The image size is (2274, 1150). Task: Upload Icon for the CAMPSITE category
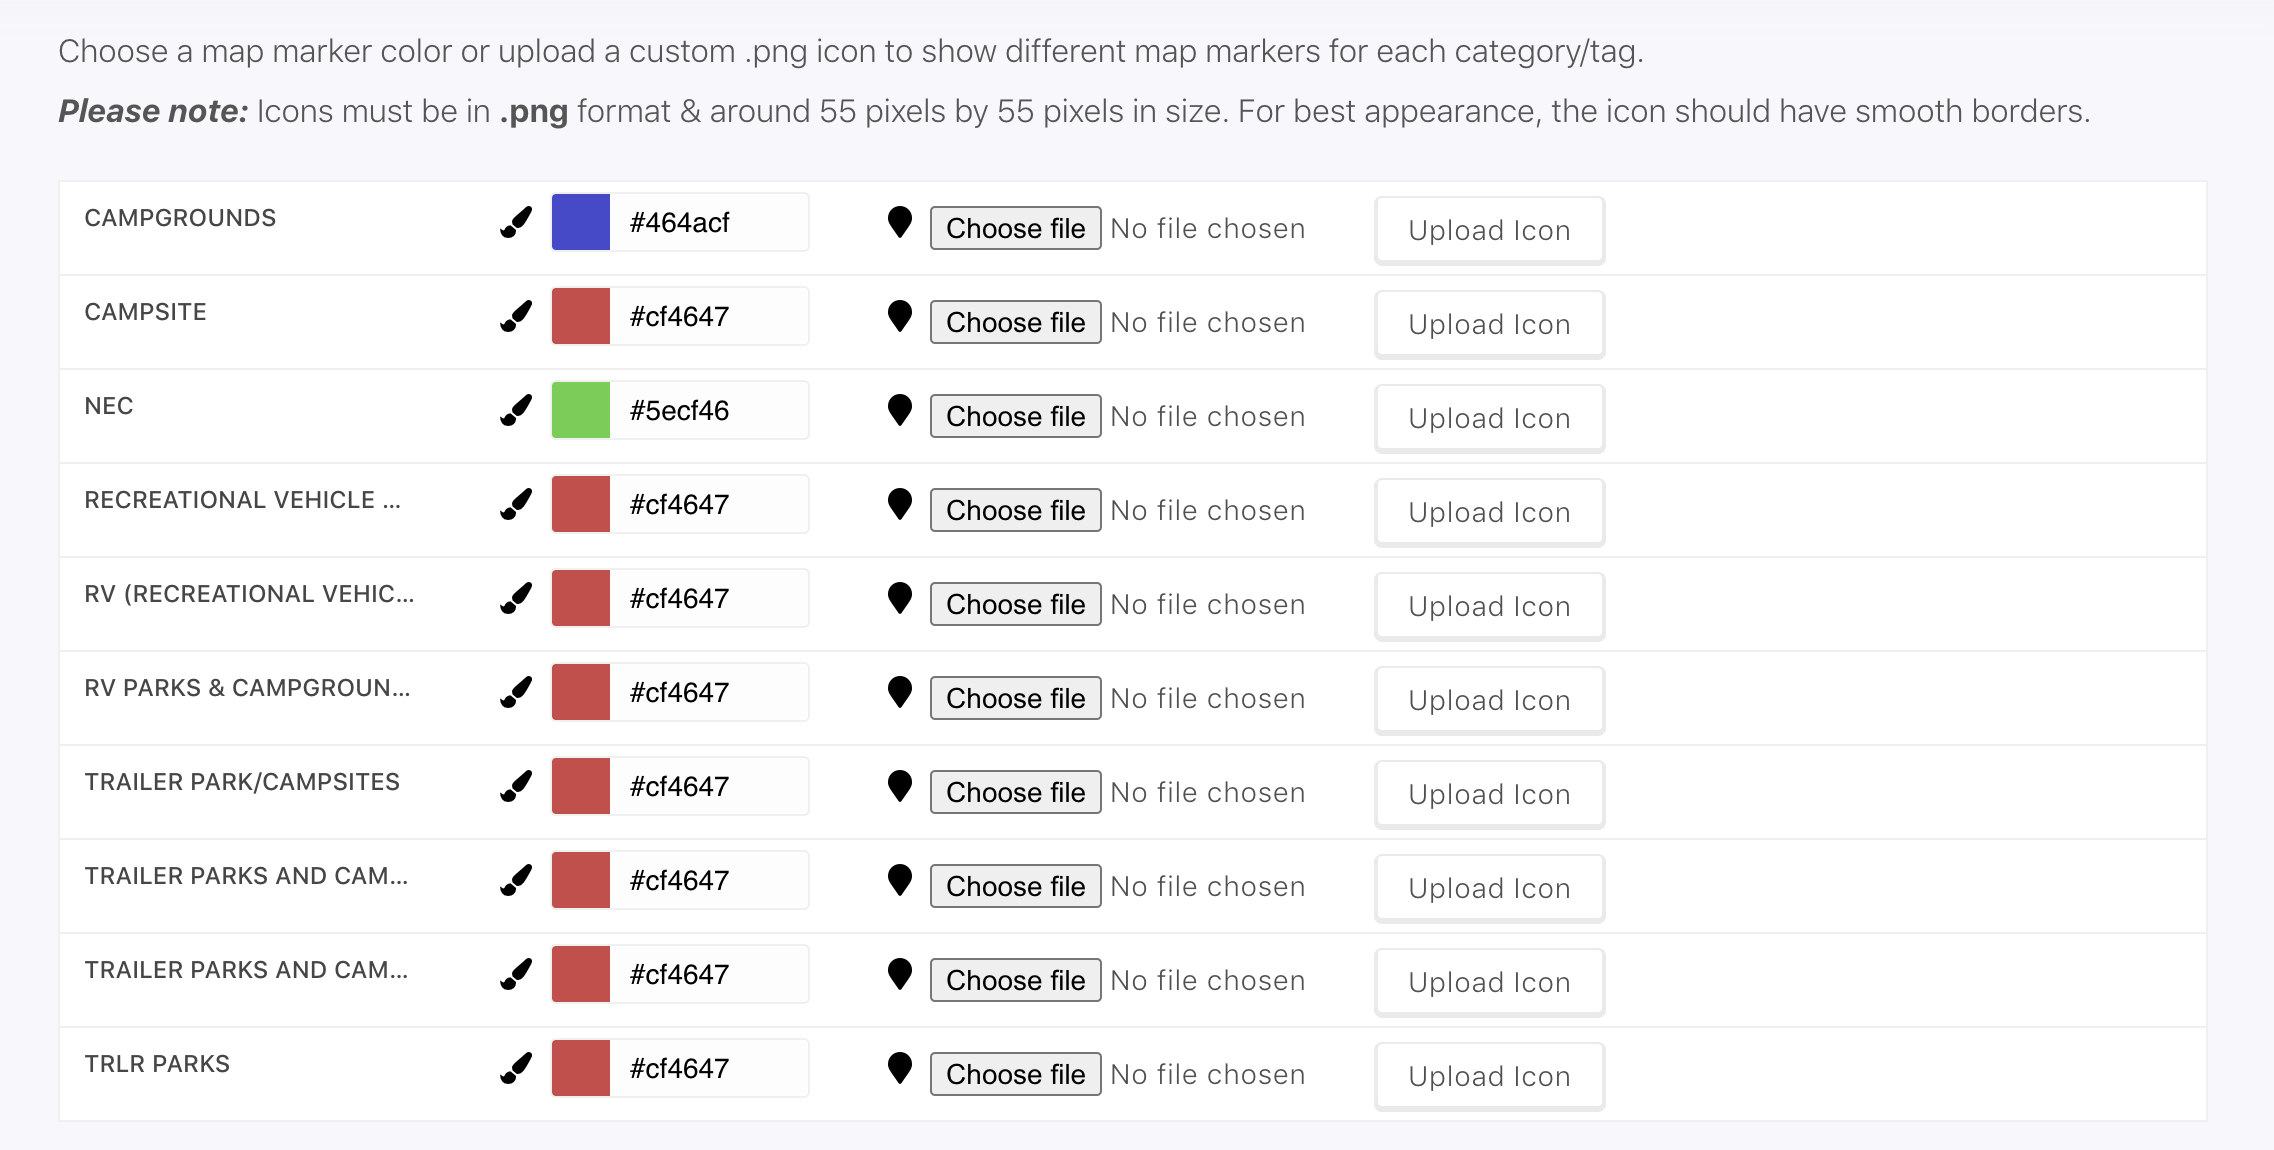pyautogui.click(x=1490, y=324)
